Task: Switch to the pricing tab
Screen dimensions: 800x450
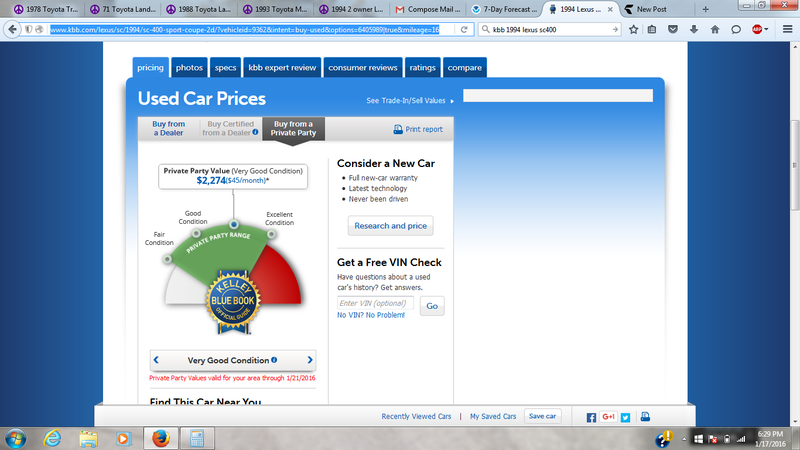Action: click(x=151, y=67)
